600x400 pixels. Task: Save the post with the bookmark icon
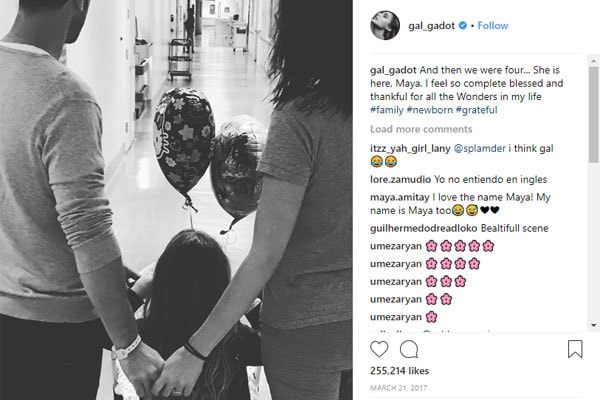pos(575,349)
